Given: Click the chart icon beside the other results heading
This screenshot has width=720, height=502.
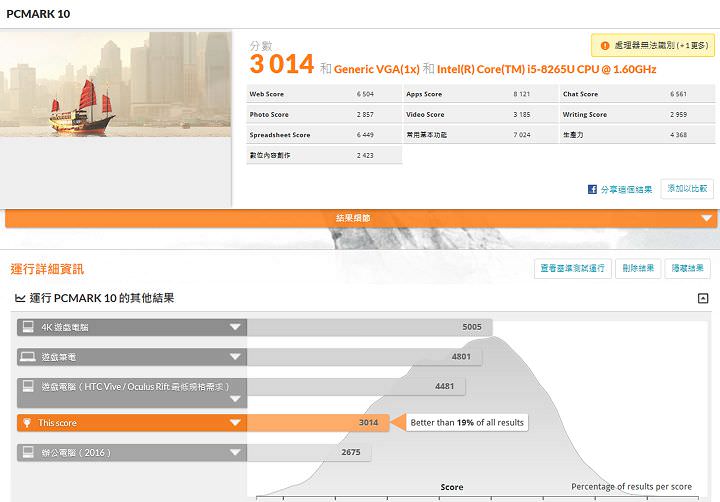Looking at the screenshot, I should (20, 298).
